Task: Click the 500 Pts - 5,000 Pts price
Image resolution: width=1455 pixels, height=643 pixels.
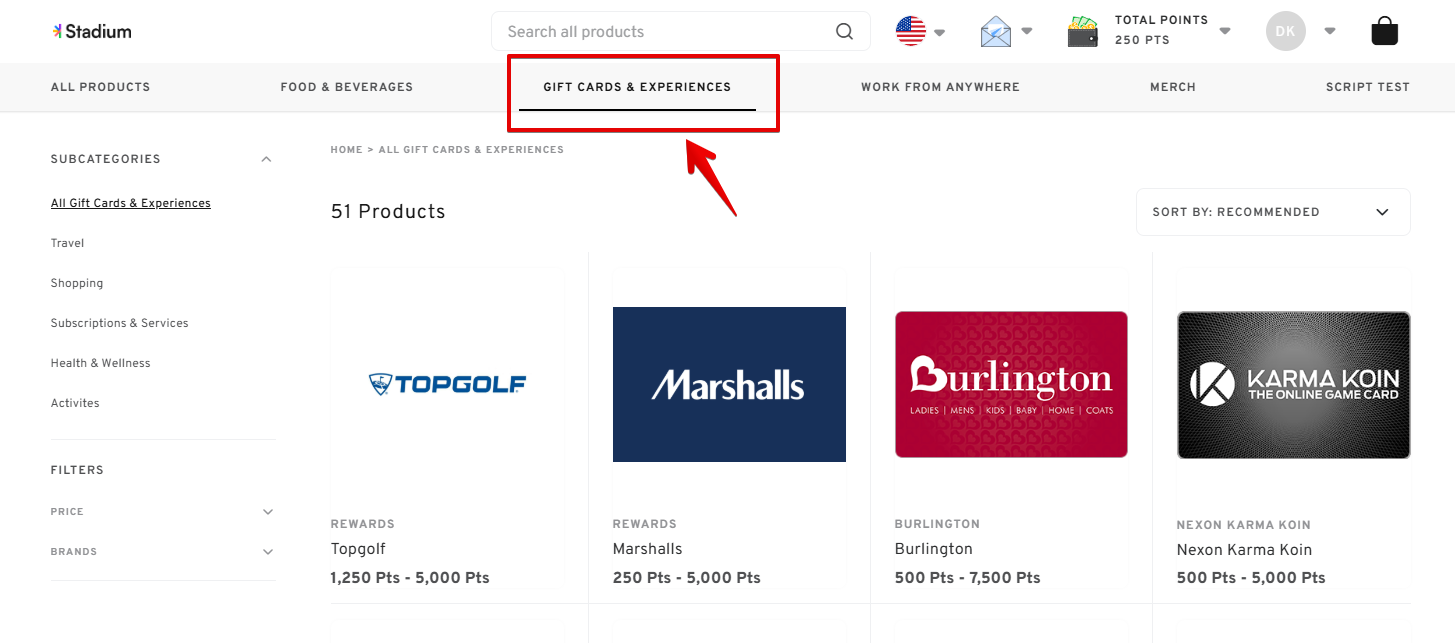Action: [1251, 578]
